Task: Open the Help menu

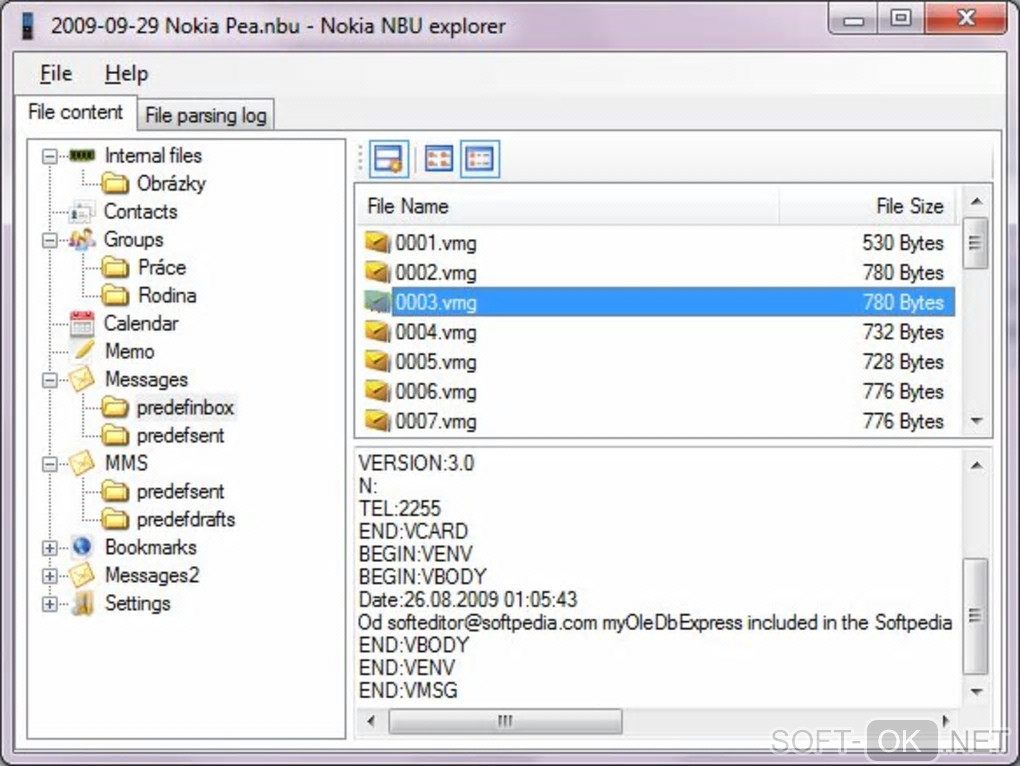Action: [126, 73]
